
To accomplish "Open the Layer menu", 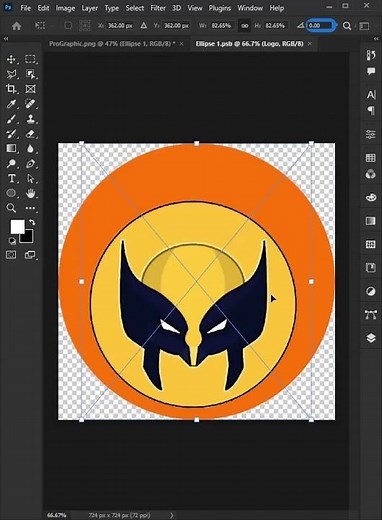I will coord(90,8).
